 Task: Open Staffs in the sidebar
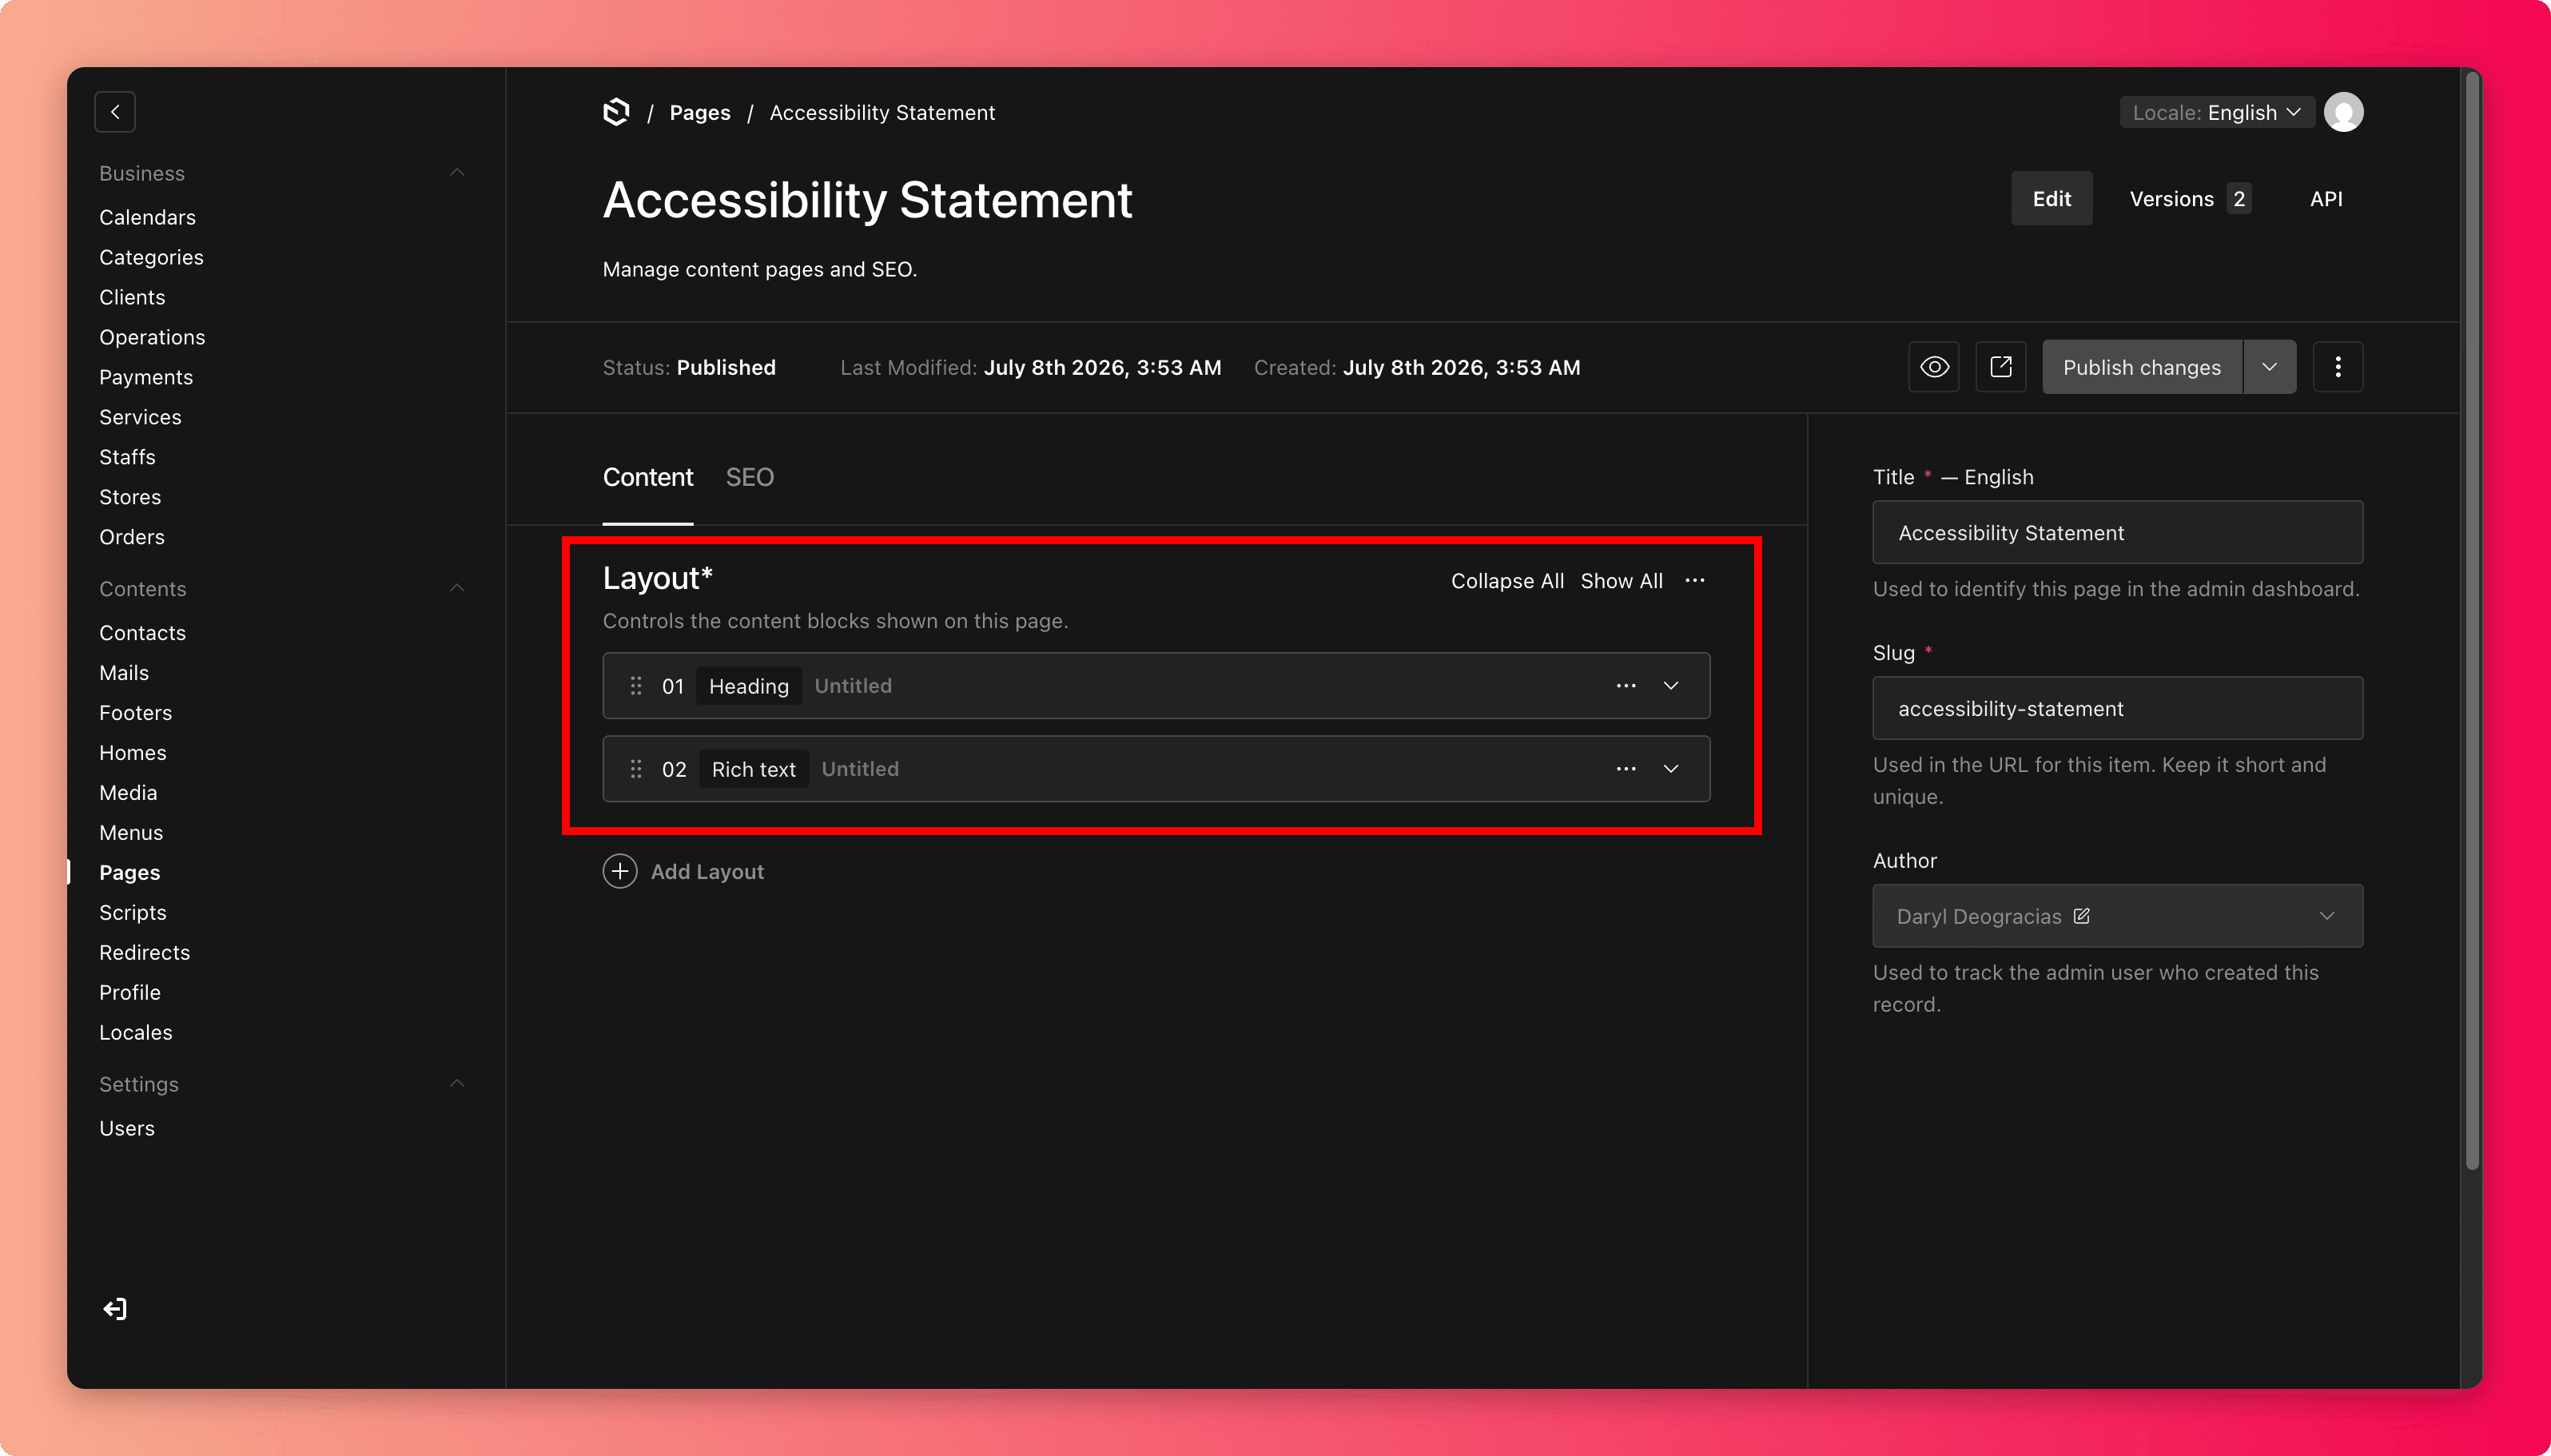coord(127,457)
